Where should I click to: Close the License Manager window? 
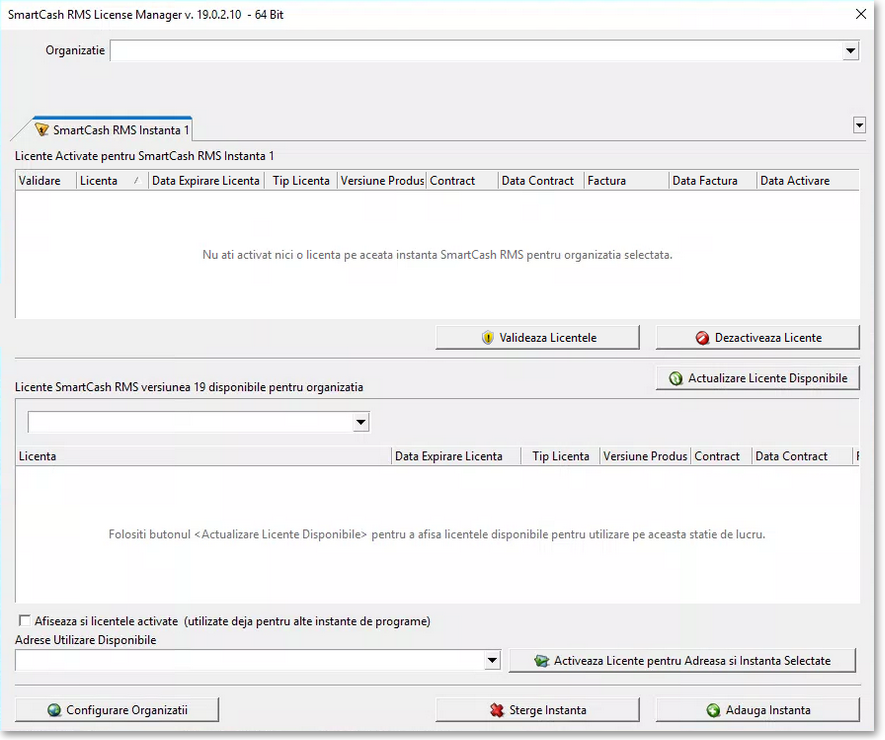(861, 14)
